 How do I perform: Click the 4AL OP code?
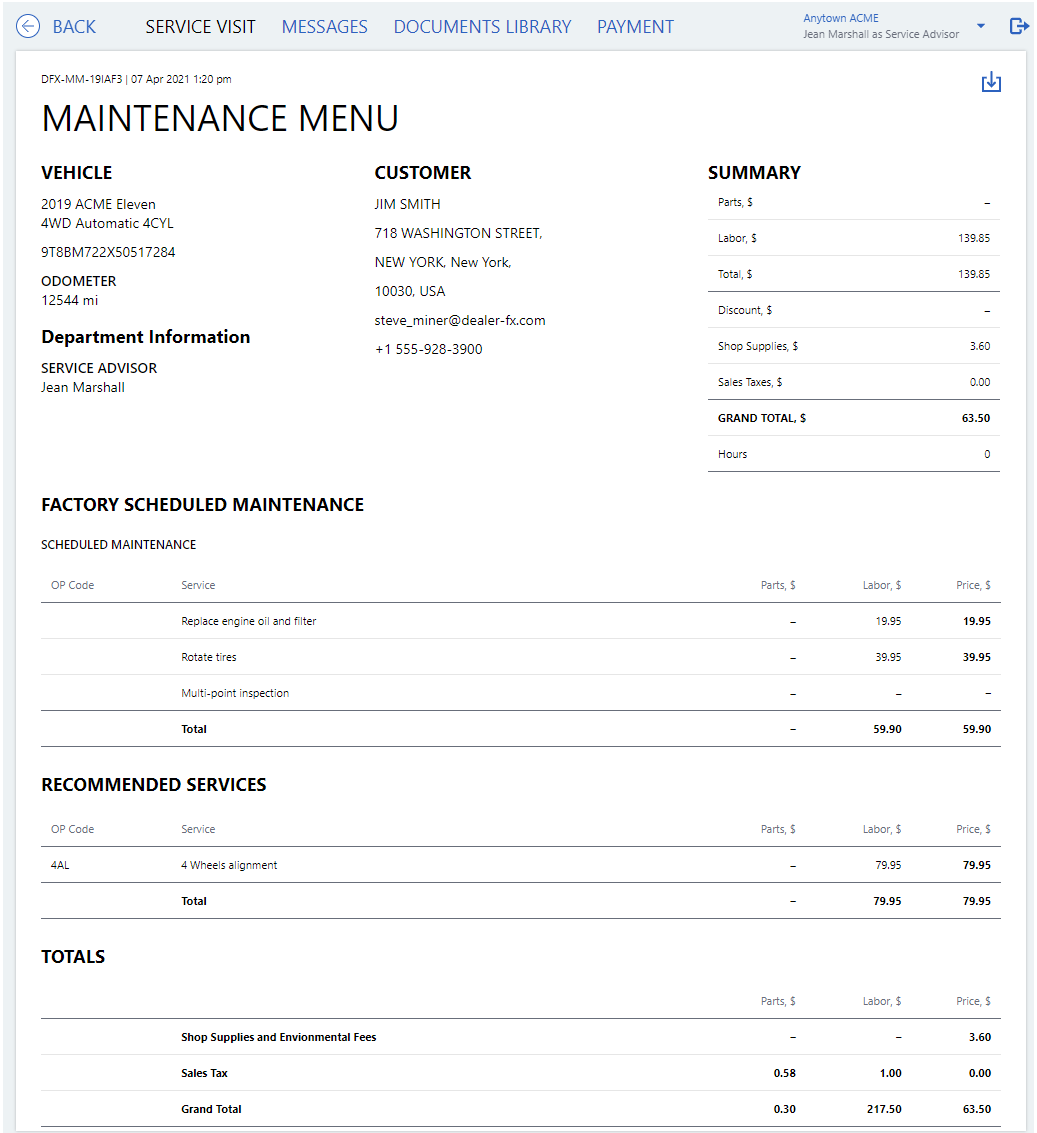(x=60, y=865)
